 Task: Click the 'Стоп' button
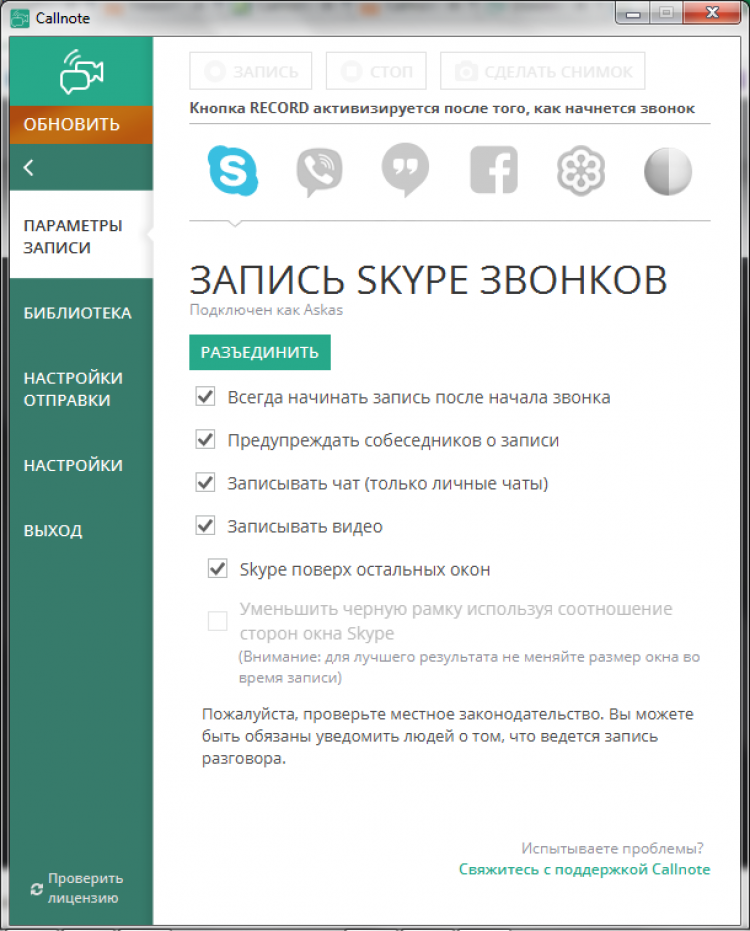[x=376, y=71]
